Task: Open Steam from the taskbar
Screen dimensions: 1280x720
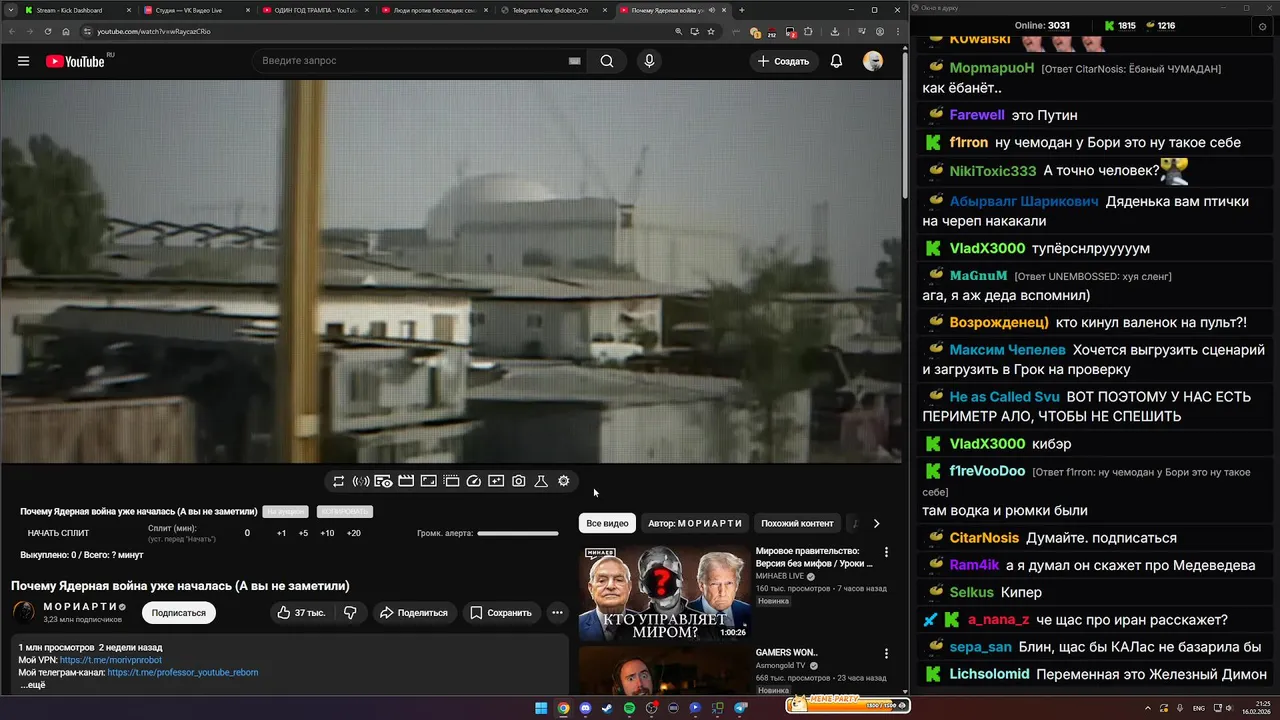Action: tap(607, 708)
